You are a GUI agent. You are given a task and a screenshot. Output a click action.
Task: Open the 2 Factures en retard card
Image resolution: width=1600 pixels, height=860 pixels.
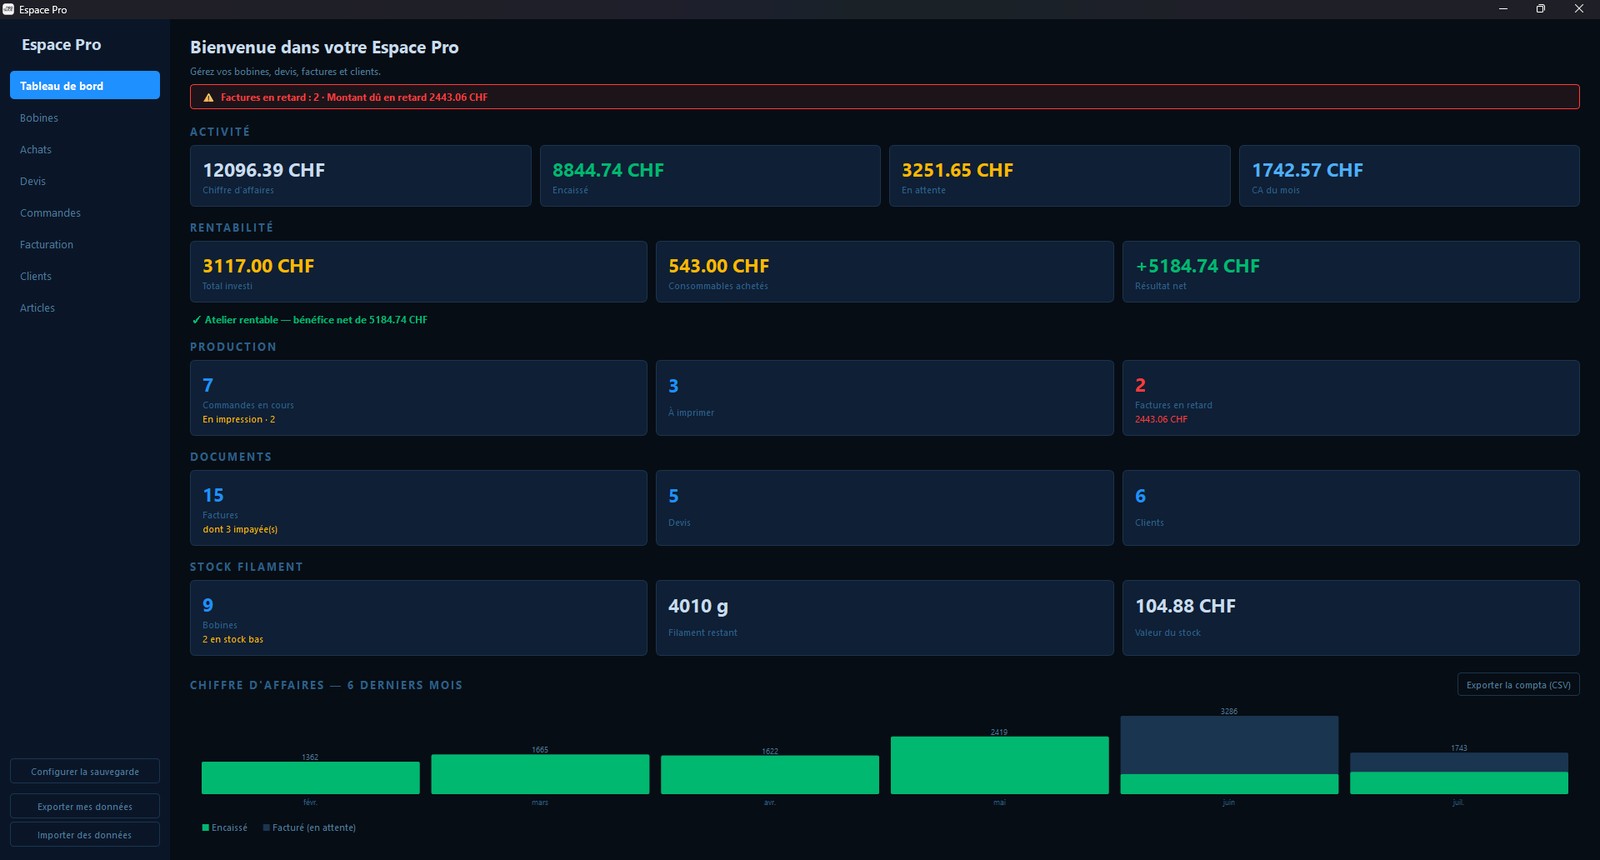click(1351, 398)
